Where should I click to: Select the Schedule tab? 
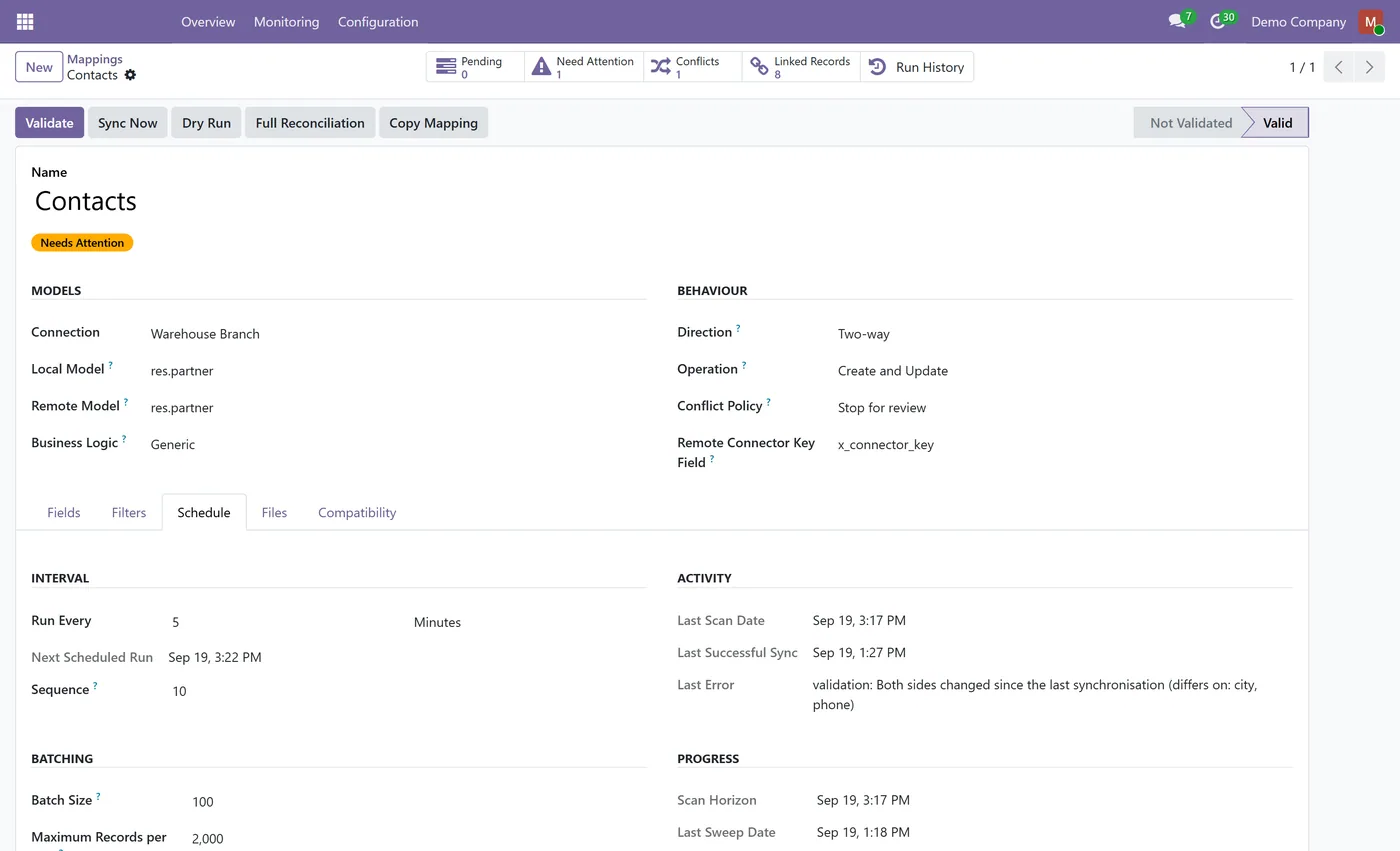coord(204,512)
